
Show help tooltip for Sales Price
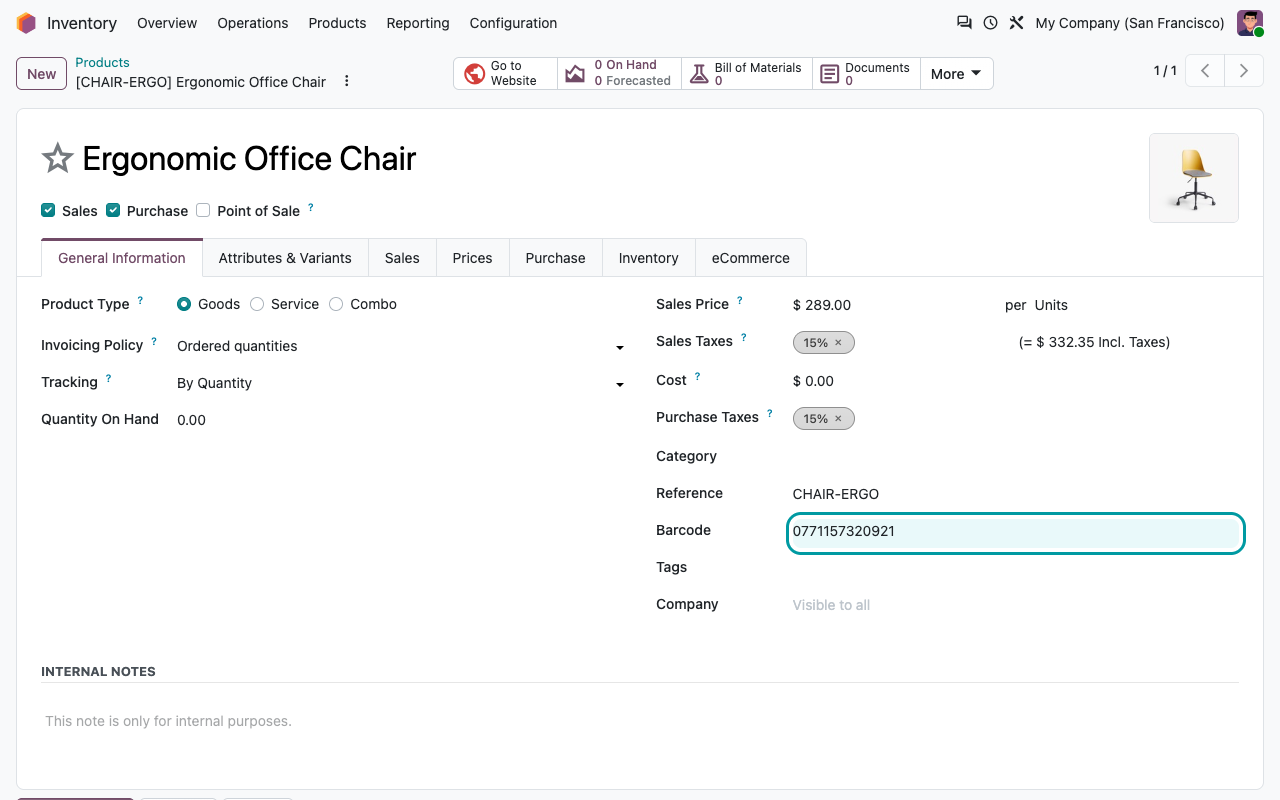(x=740, y=300)
